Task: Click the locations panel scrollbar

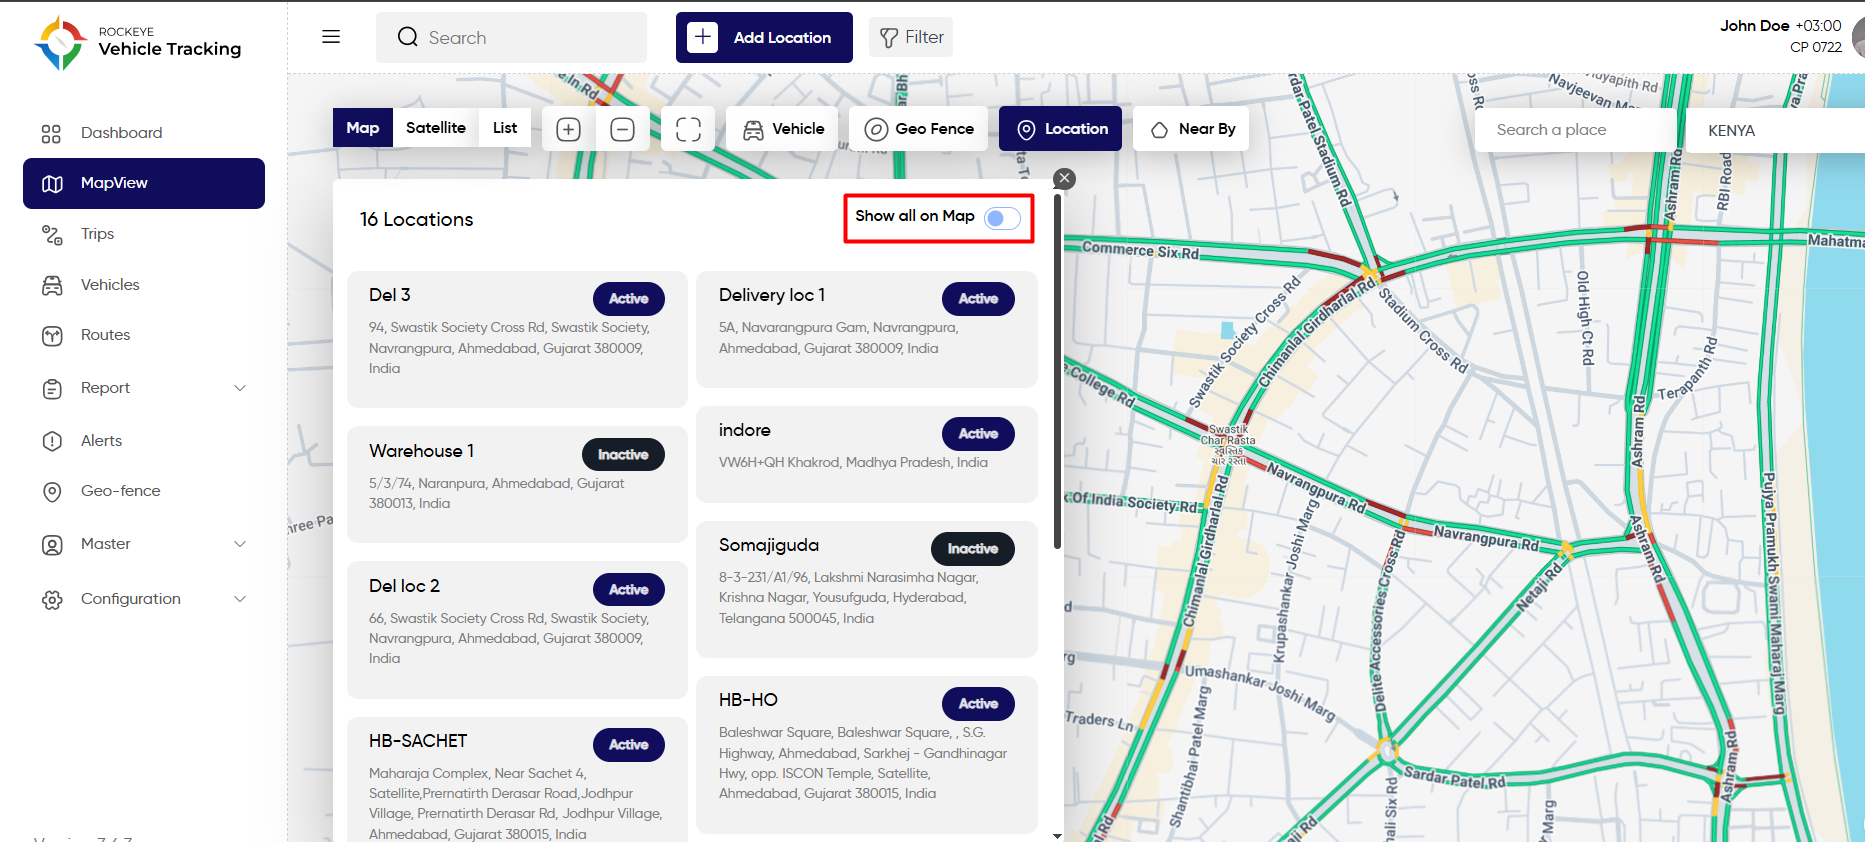Action: pos(1058,372)
